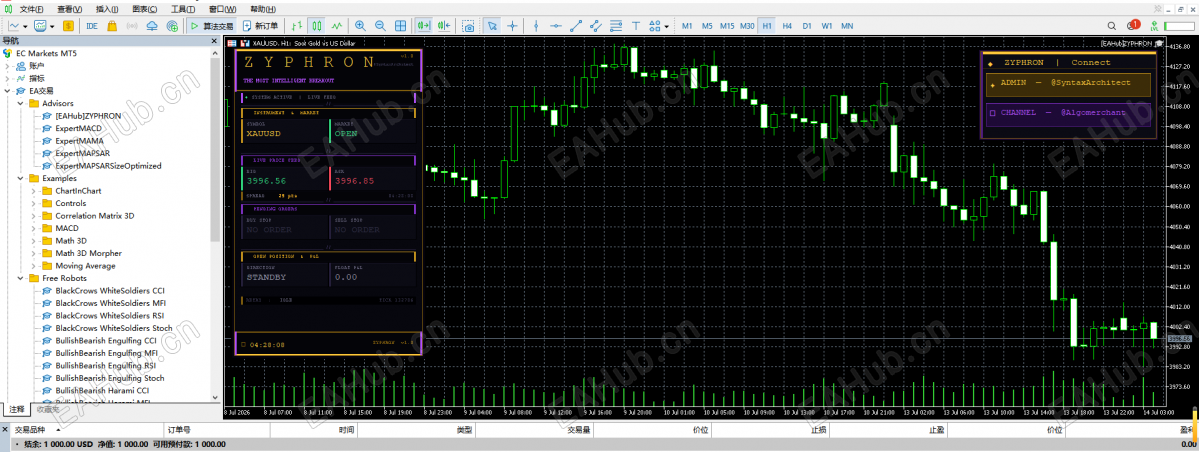This screenshot has width=1199, height=452.
Task: Select the vertical line drawing tool
Action: click(536, 25)
